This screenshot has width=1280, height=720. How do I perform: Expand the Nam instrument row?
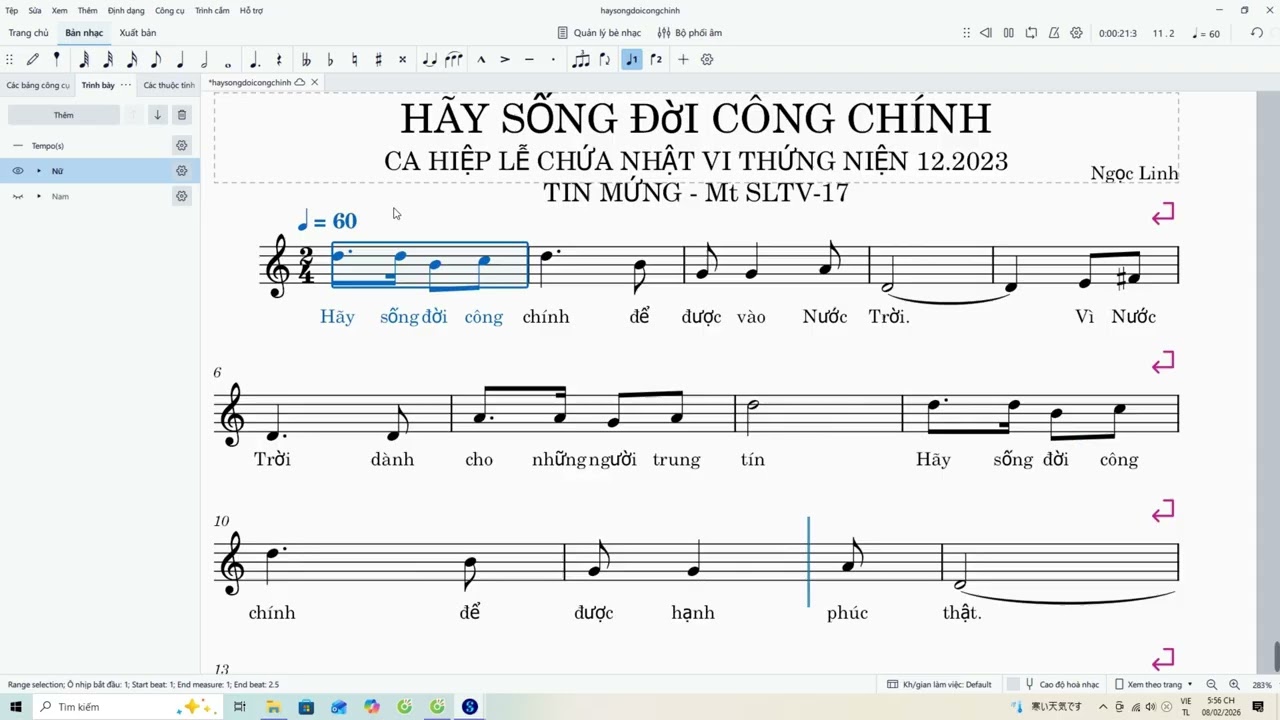click(x=39, y=196)
